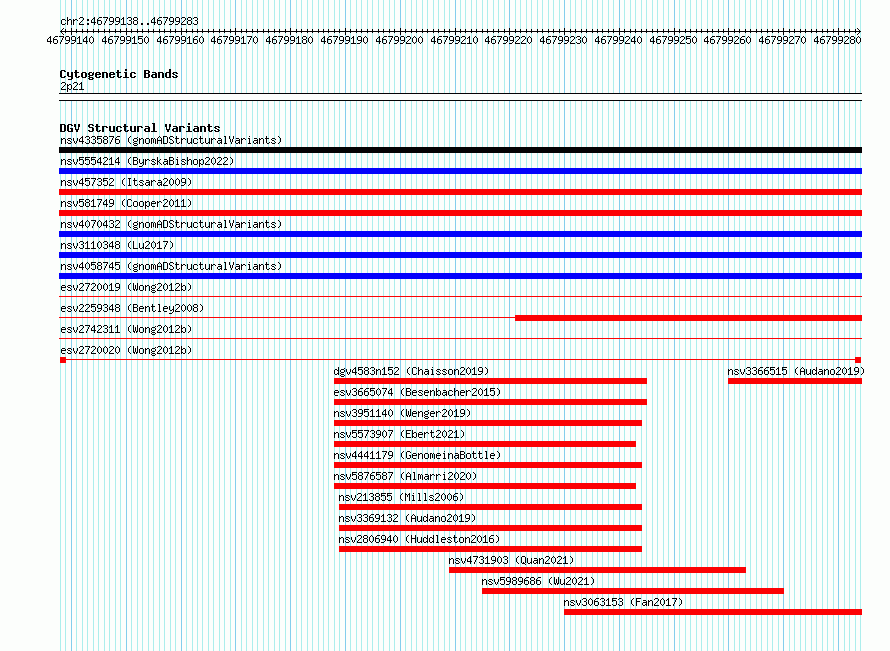Click ruler position 46799140
This screenshot has width=890, height=651.
pyautogui.click(x=70, y=40)
